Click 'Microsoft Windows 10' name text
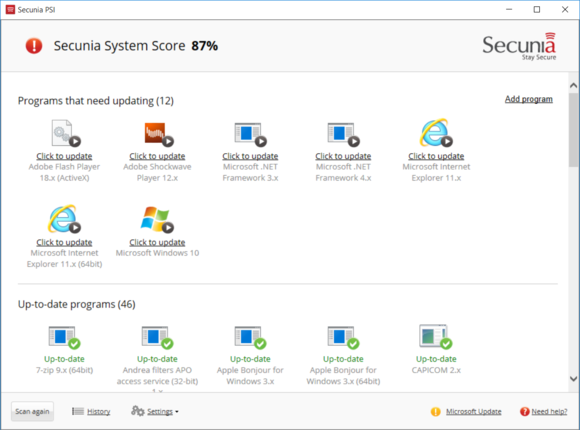The height and width of the screenshot is (430, 580). (157, 253)
